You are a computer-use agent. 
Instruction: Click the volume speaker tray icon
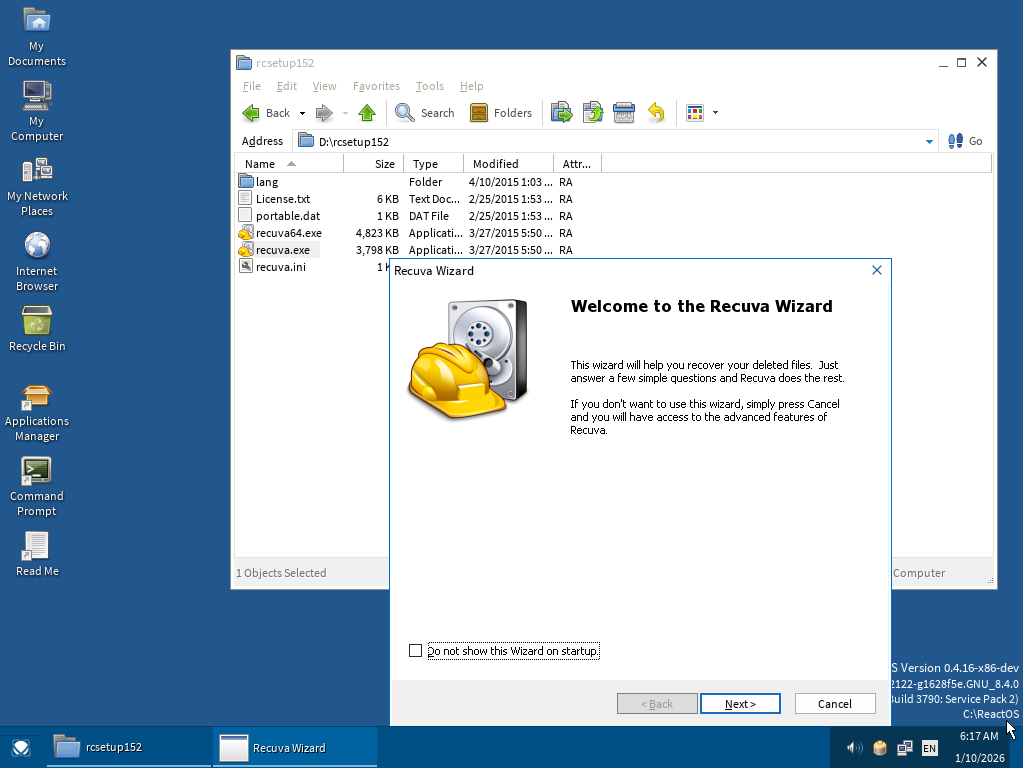tap(854, 747)
